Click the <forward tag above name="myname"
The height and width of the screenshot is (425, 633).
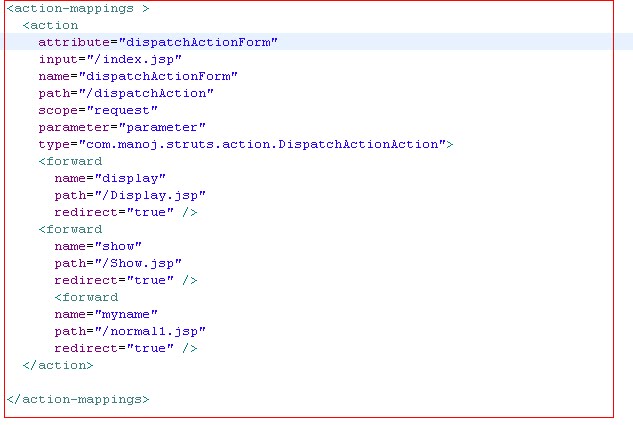(x=86, y=297)
